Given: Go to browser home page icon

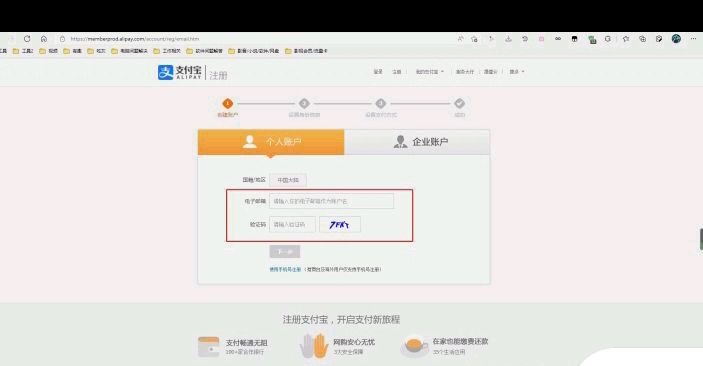Looking at the screenshot, I should 43,39.
